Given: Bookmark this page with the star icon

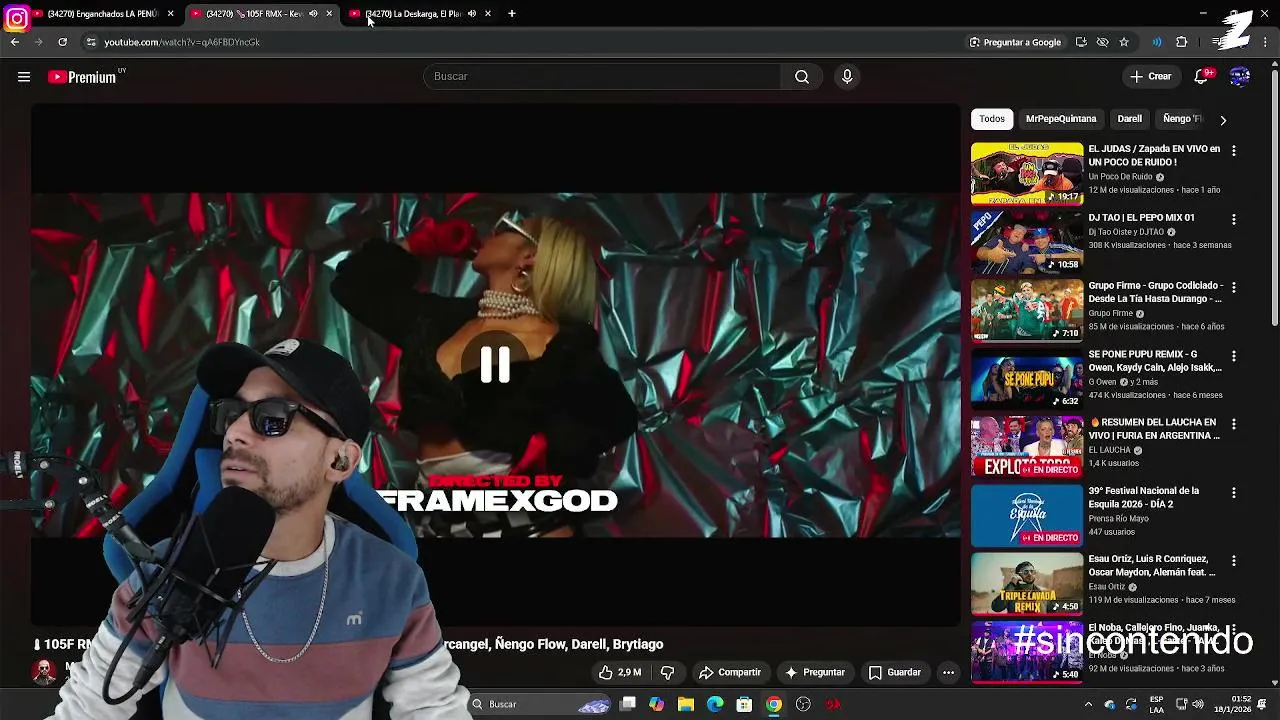Looking at the screenshot, I should 1124,42.
